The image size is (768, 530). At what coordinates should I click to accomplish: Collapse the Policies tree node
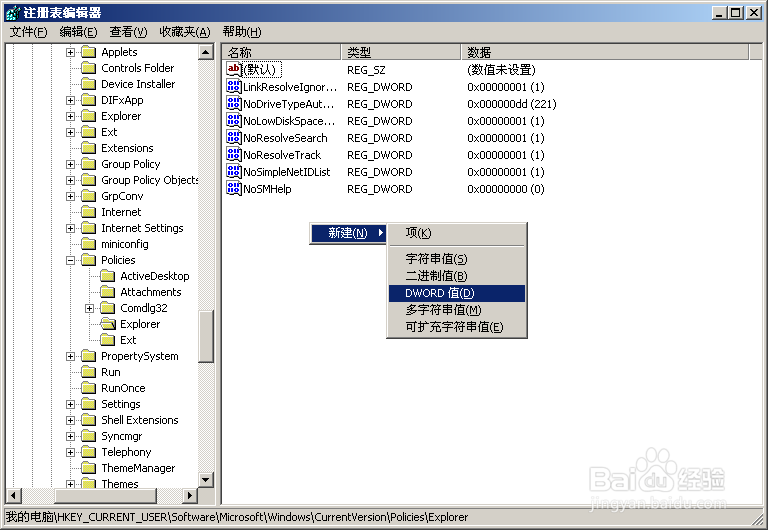tap(71, 261)
